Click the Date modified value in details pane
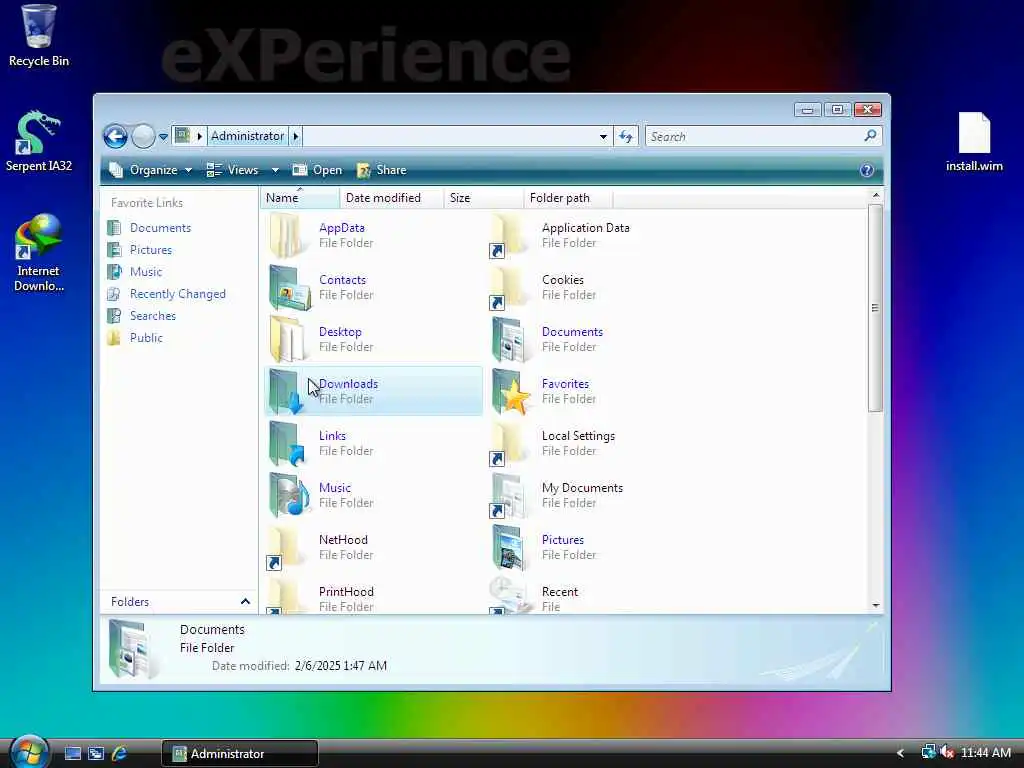Viewport: 1024px width, 768px height. tap(341, 665)
